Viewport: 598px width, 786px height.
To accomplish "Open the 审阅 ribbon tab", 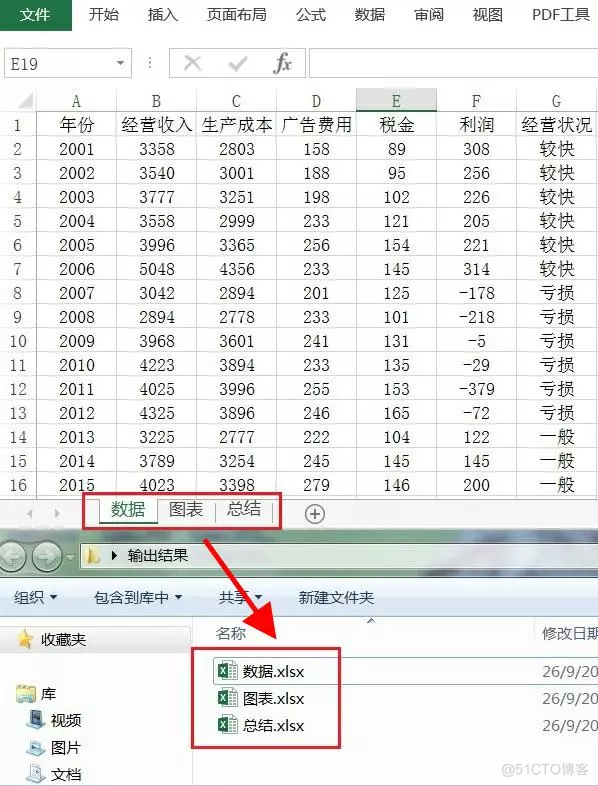I will click(429, 15).
